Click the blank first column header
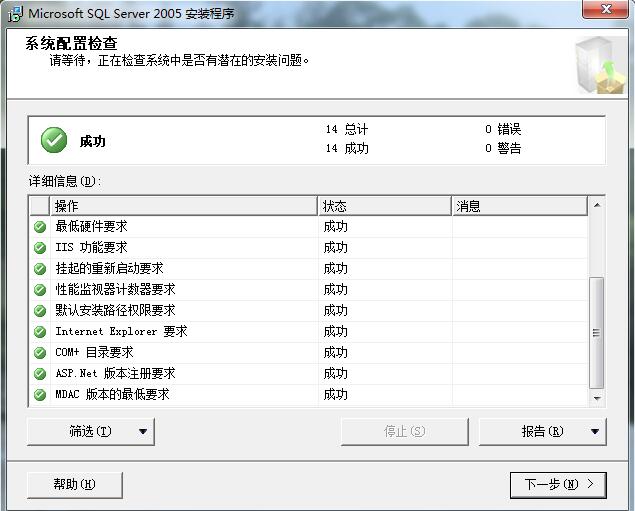Image resolution: width=635 pixels, height=511 pixels. pos(40,206)
